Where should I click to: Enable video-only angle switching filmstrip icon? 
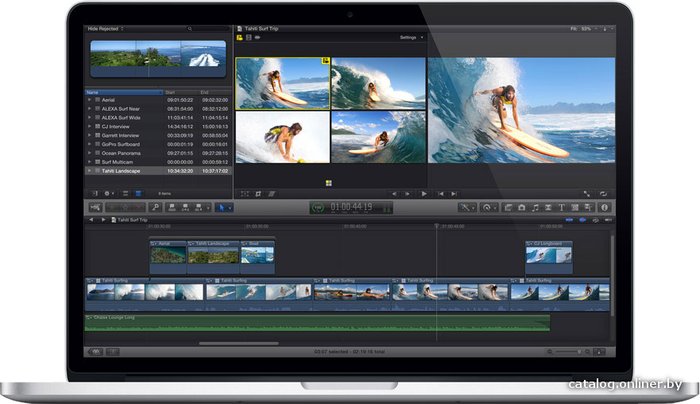[249, 37]
